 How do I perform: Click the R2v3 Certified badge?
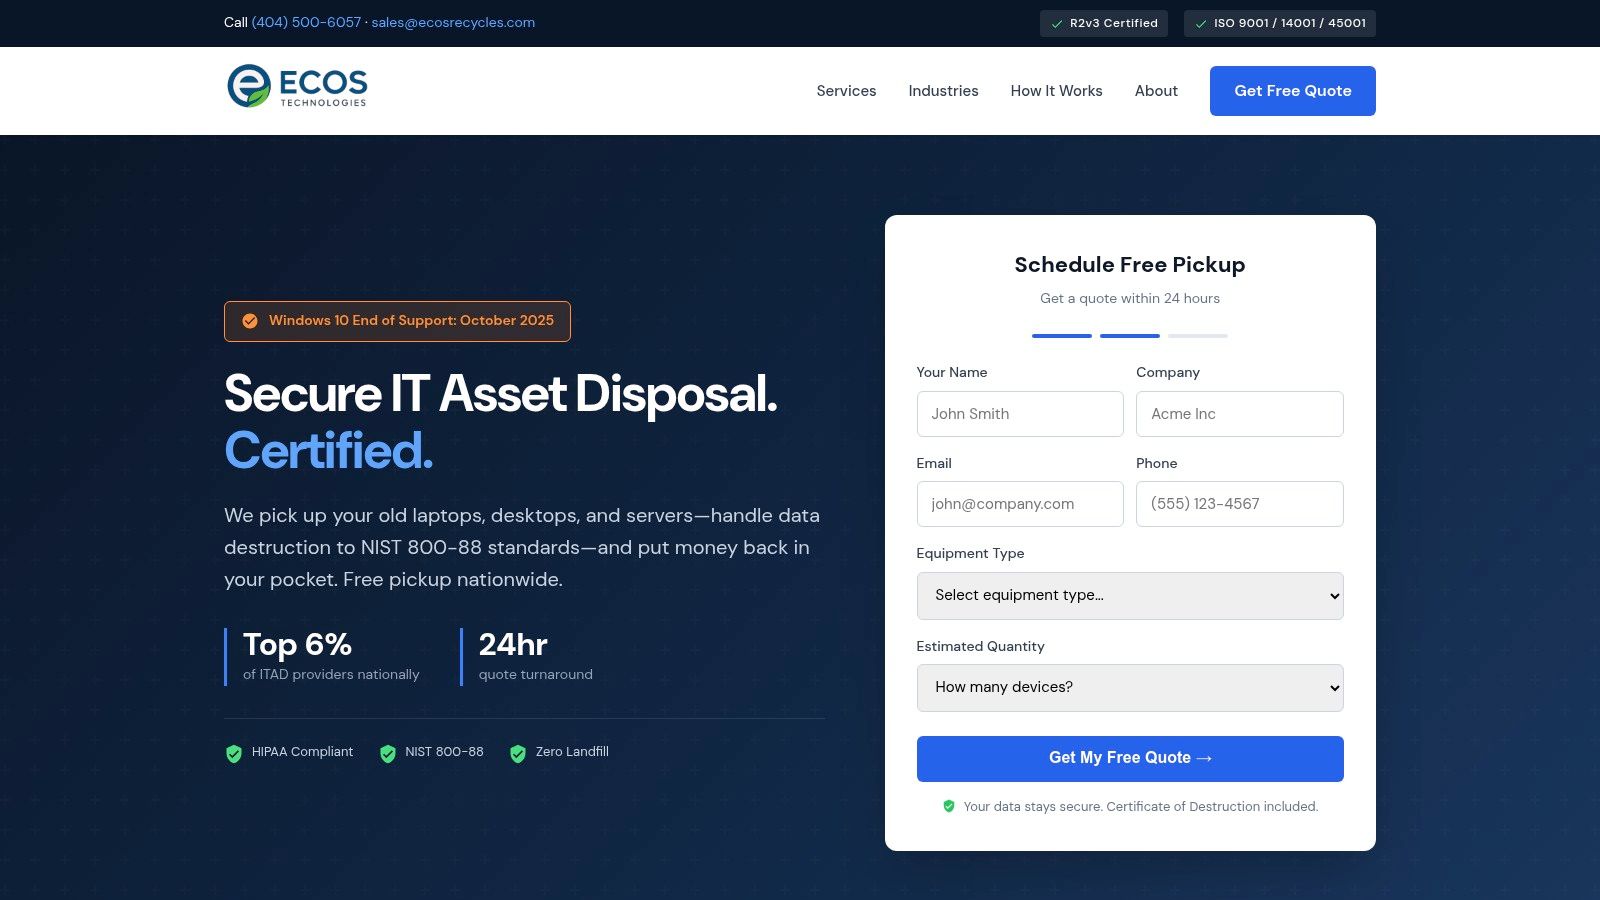(1104, 23)
